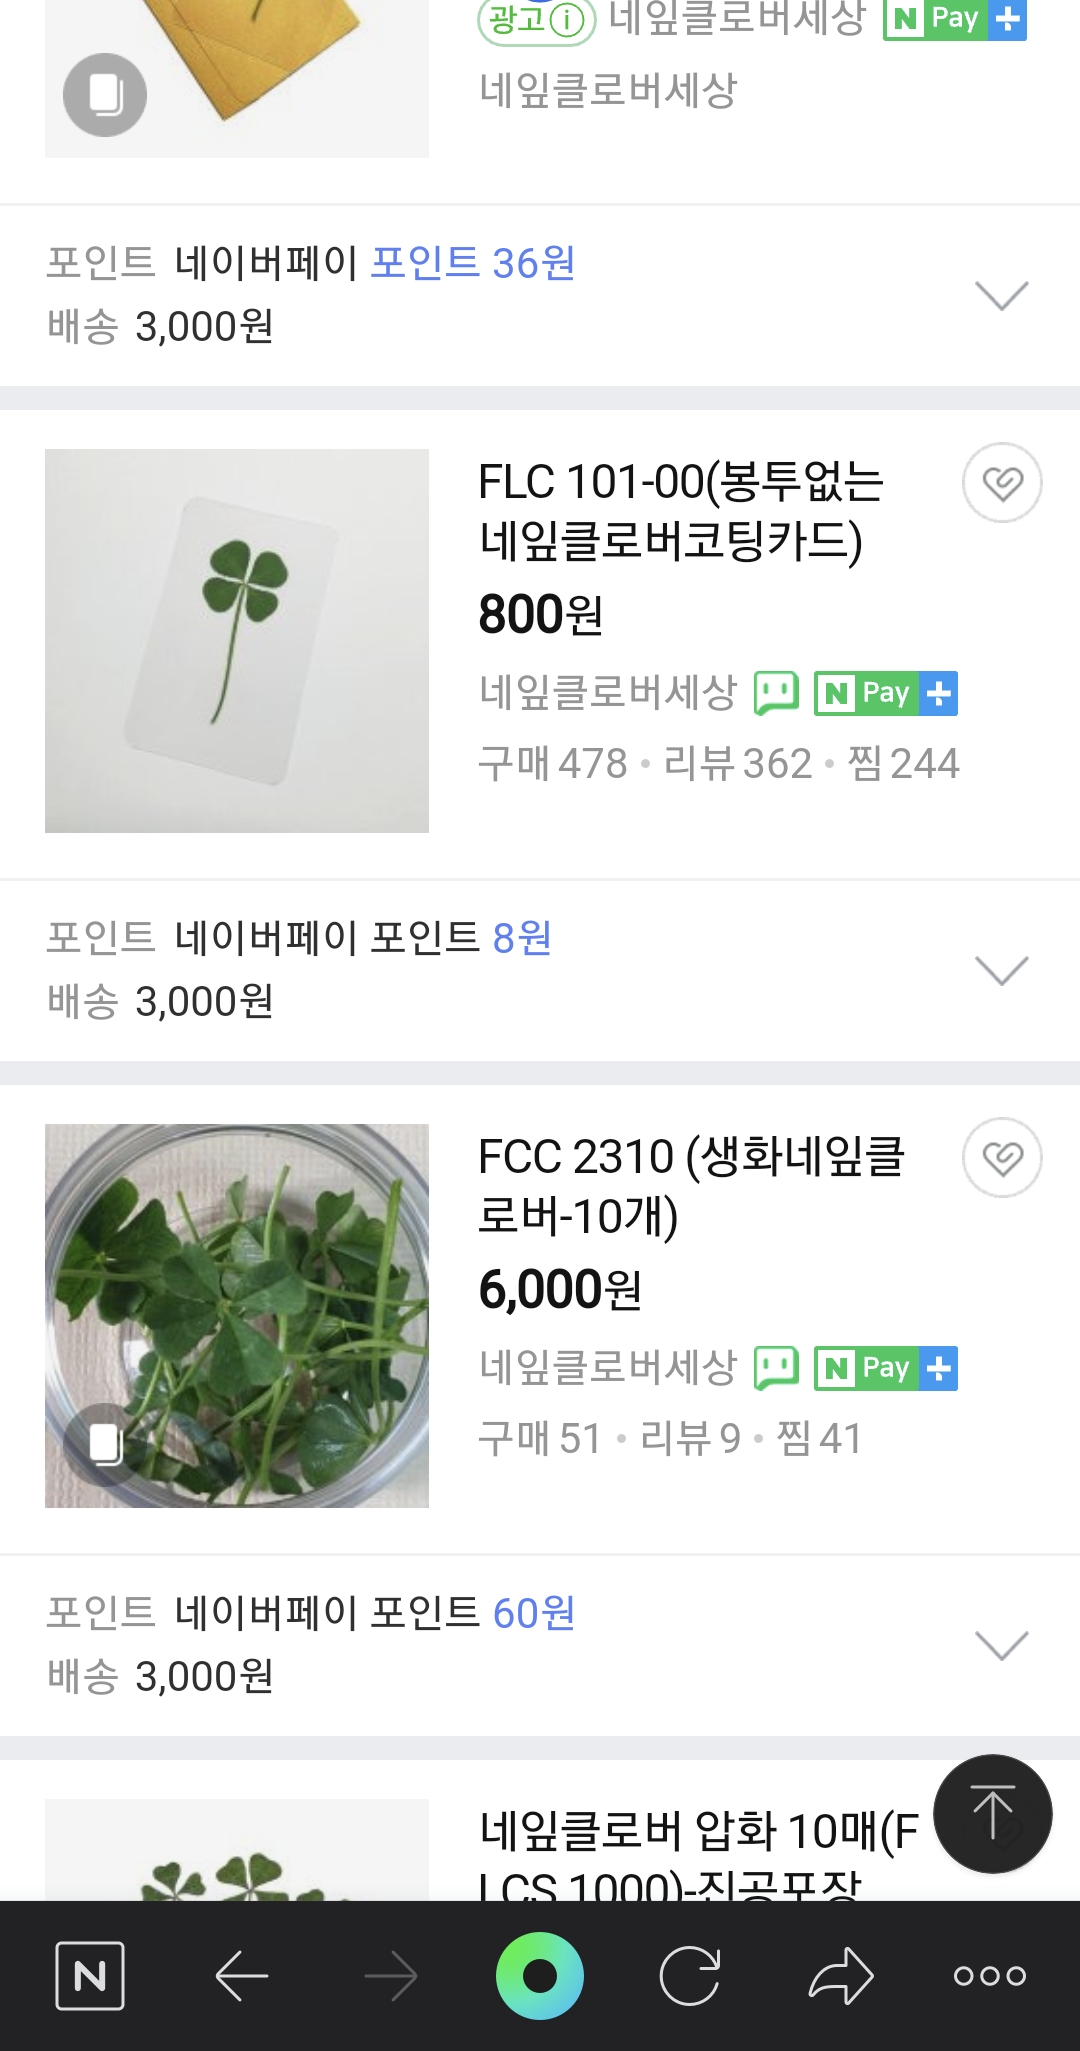Viewport: 1080px width, 2051px height.
Task: Share this page via the share arrow
Action: tap(840, 1976)
